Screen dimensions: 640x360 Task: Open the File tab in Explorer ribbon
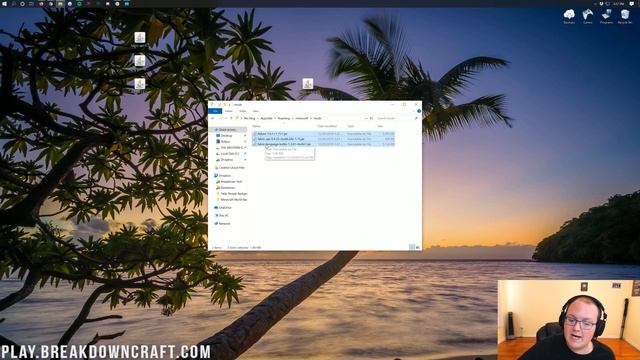(x=215, y=111)
